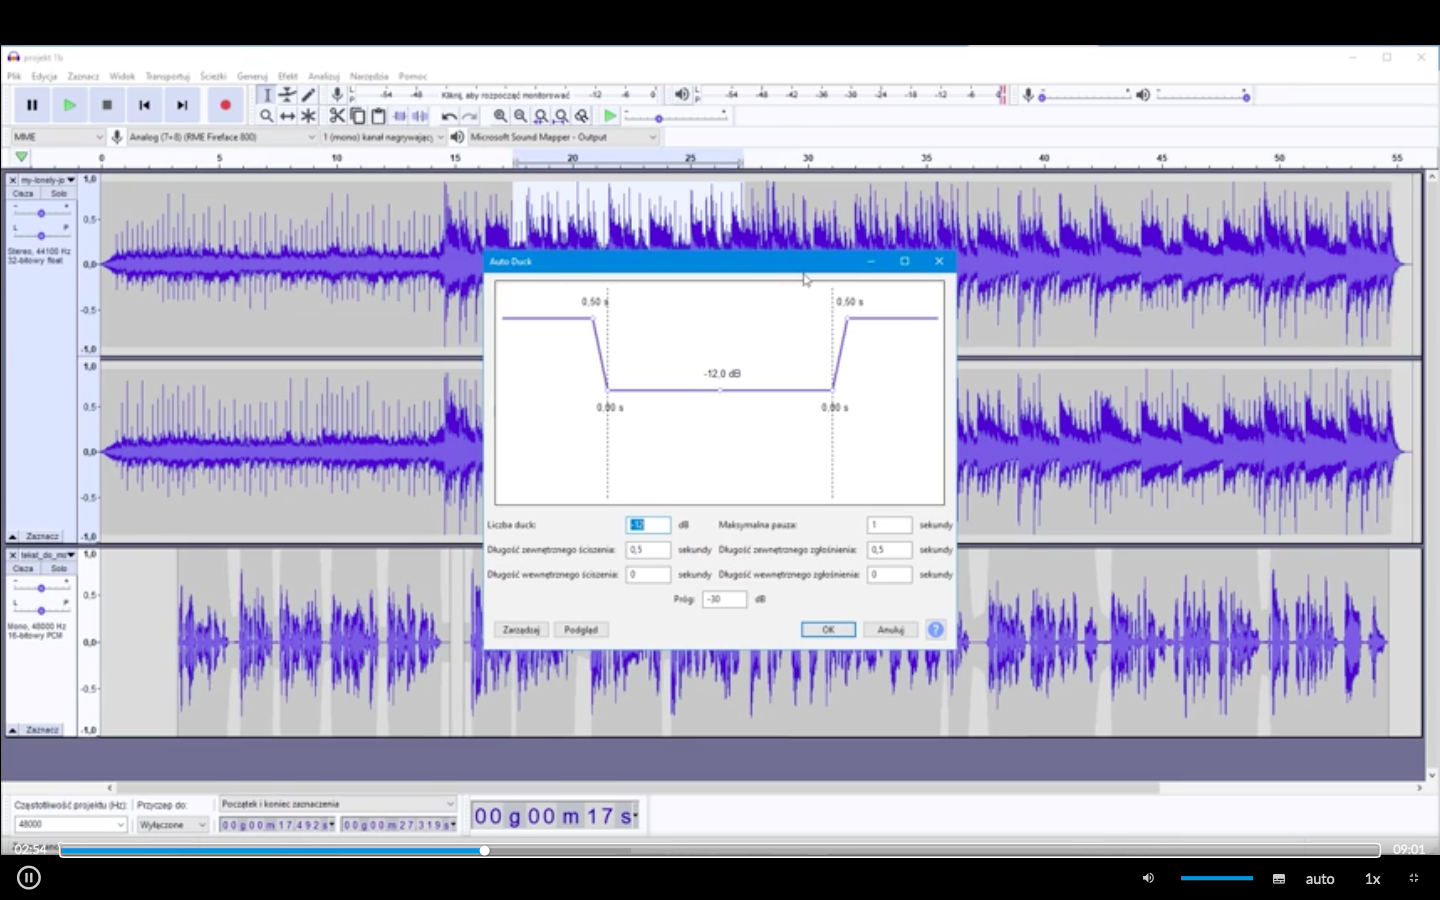
Task: Click the Podgląd preview button
Action: coord(581,630)
